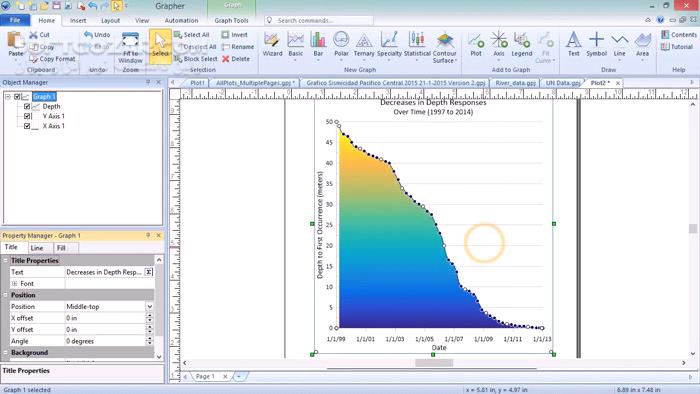Add Legend to graph
Viewport: 700px width, 394px height.
[x=521, y=45]
